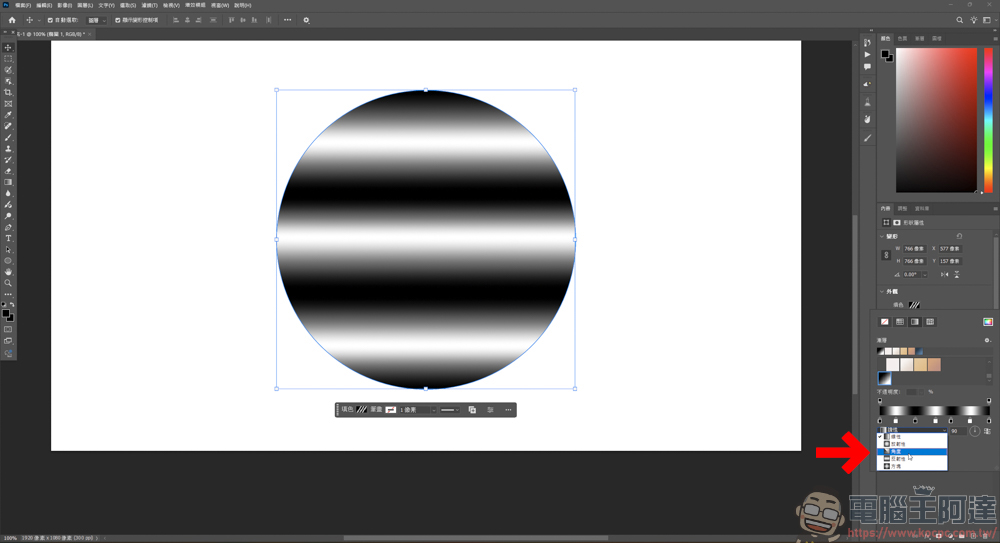Click align top edges icon
Screen dimensions: 1000x543
point(231,20)
